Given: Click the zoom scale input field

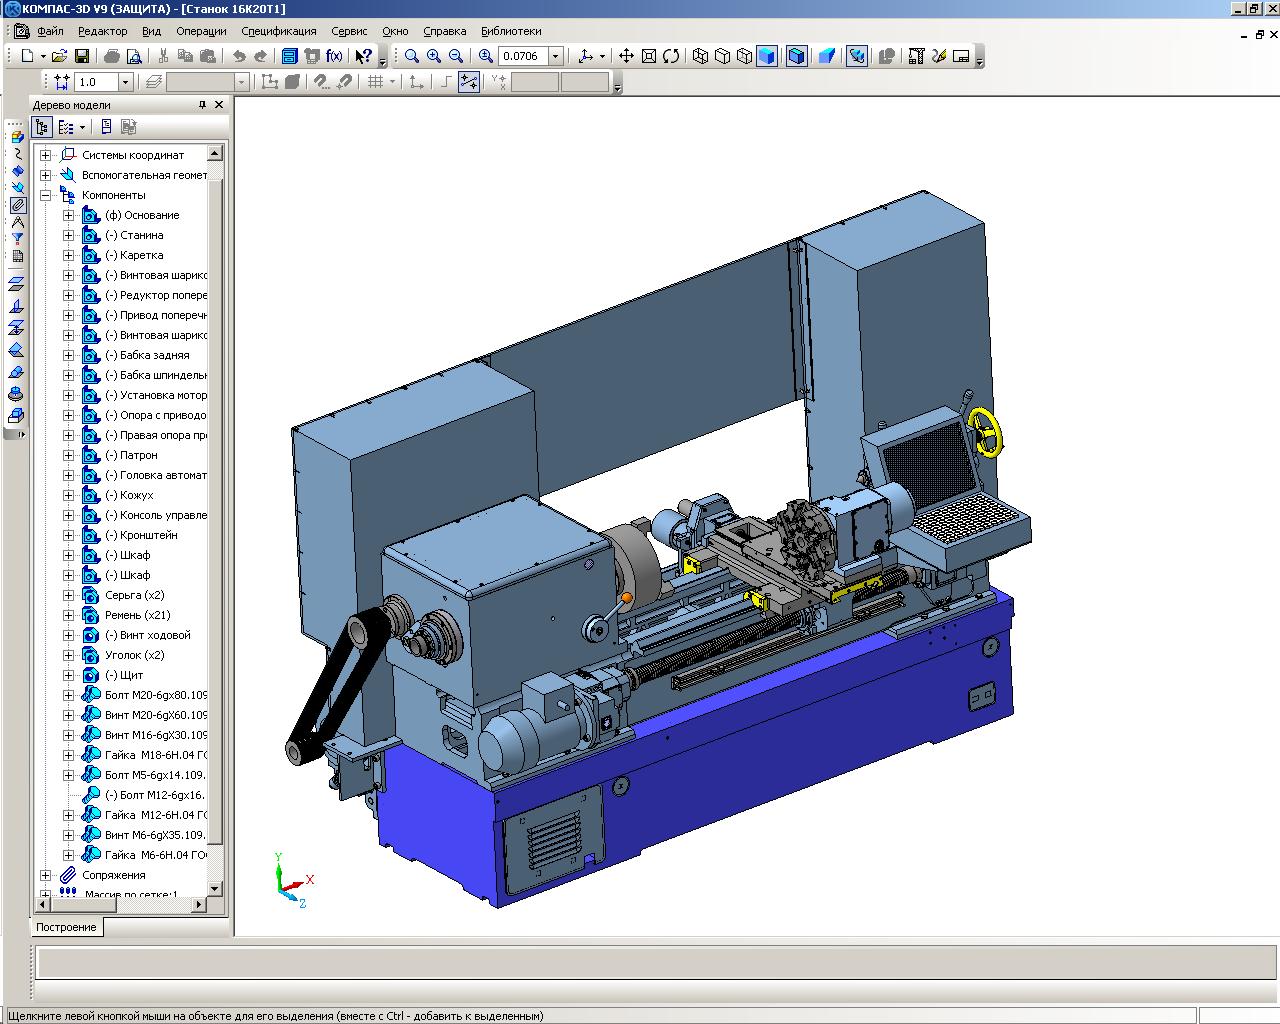Looking at the screenshot, I should [x=522, y=56].
